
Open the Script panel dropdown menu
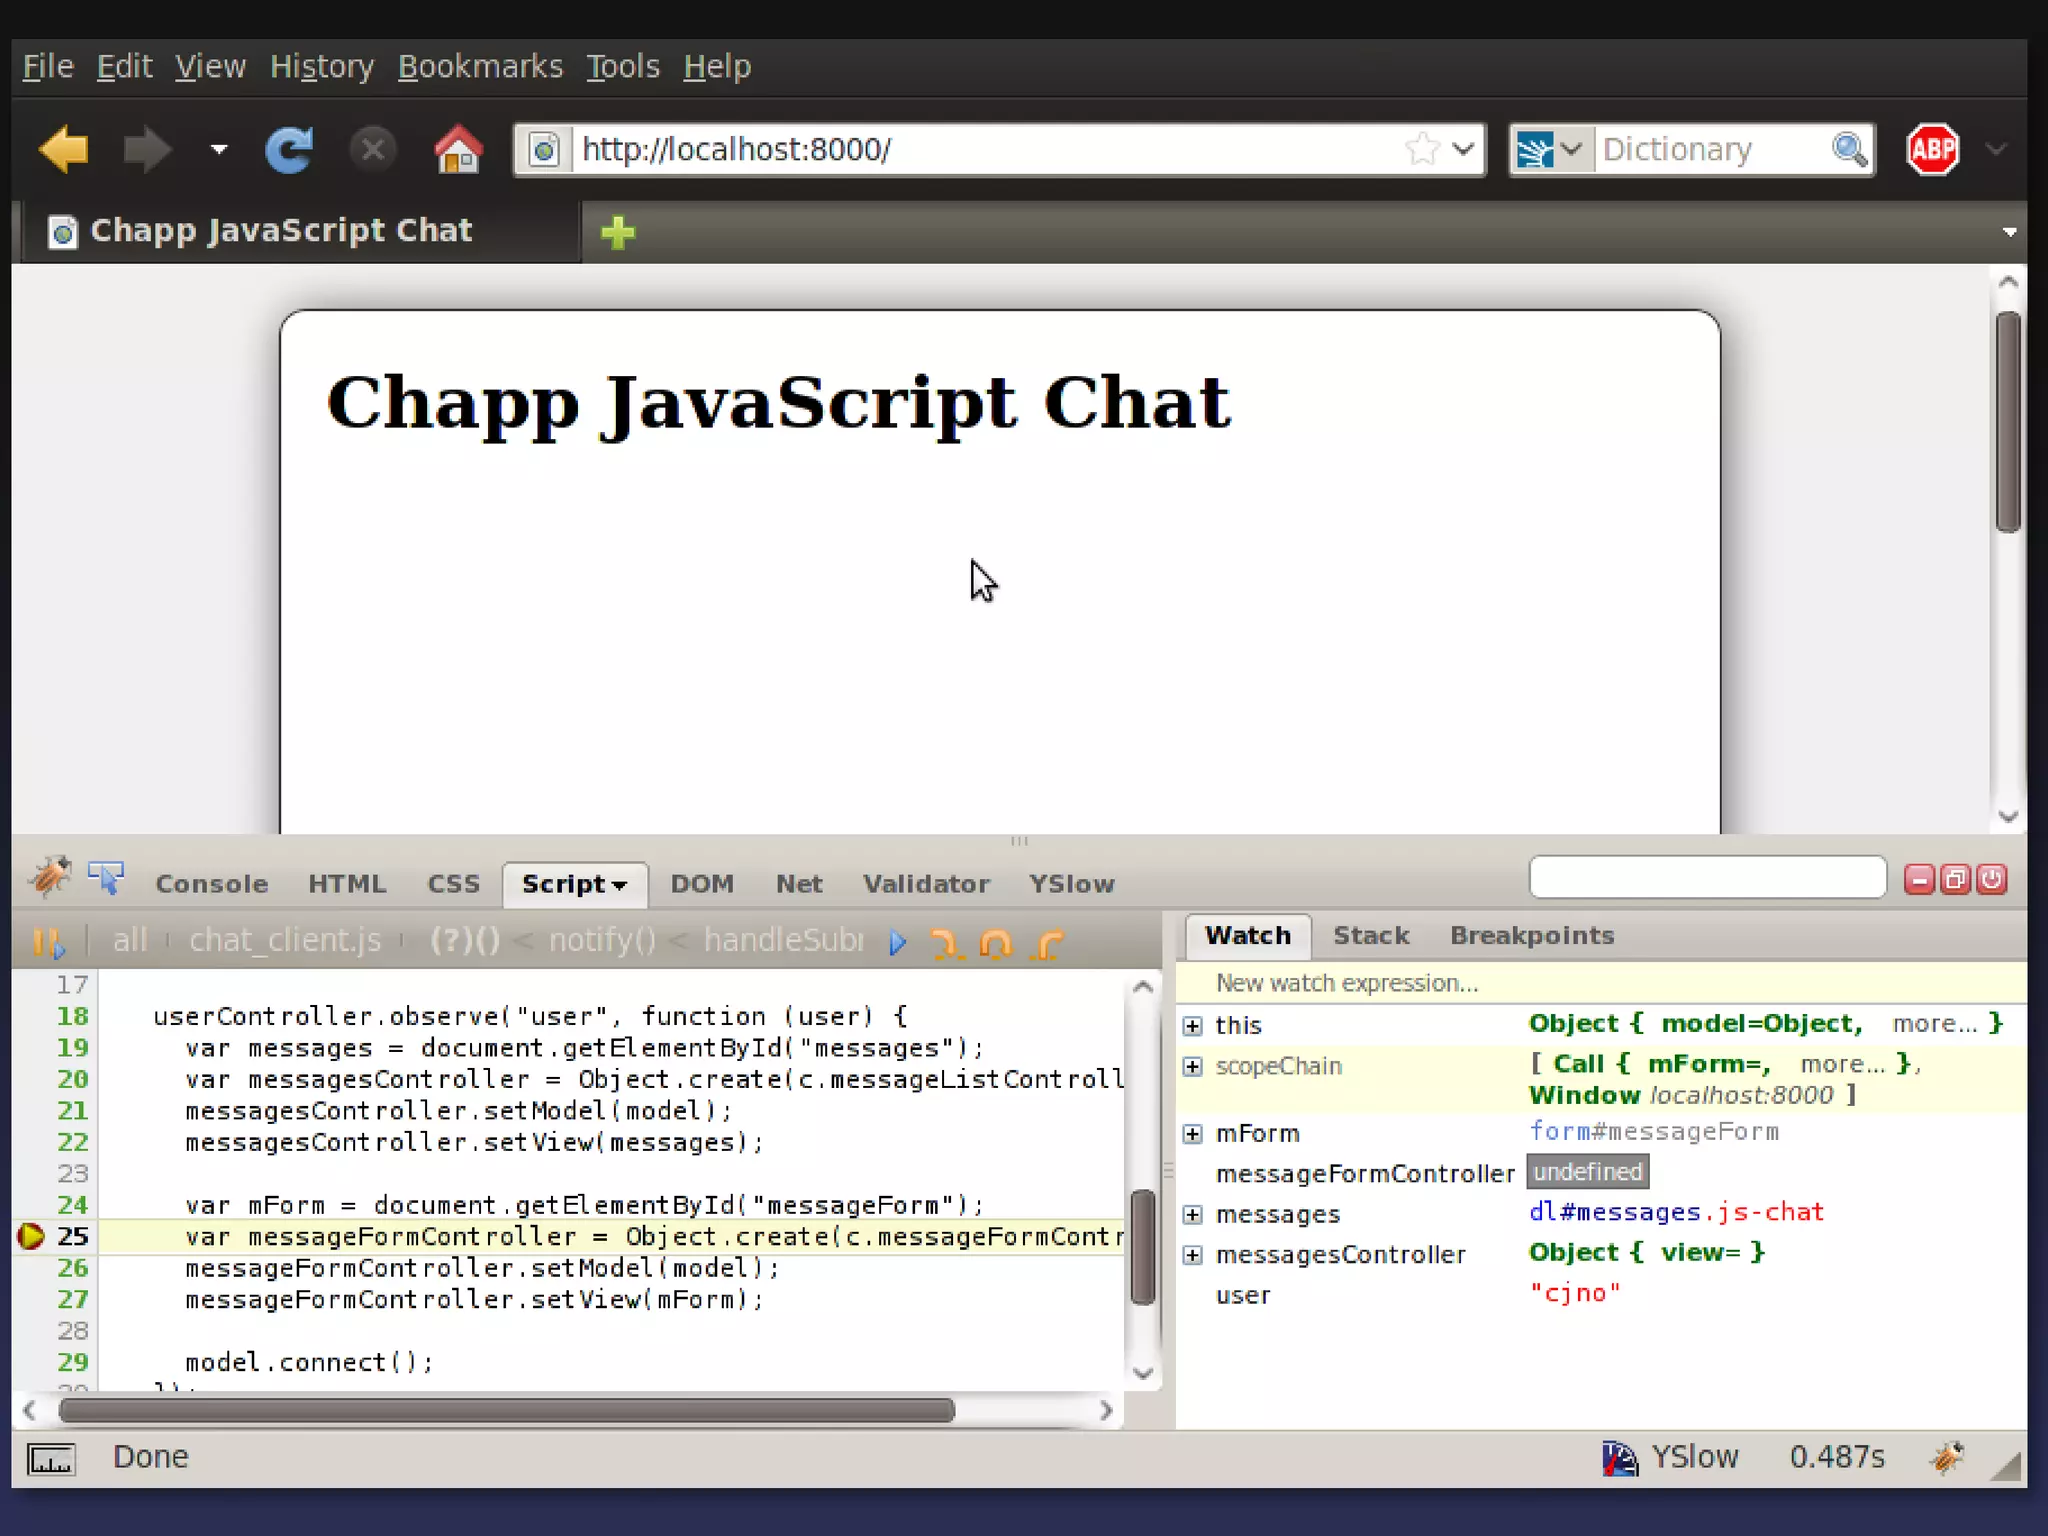click(x=620, y=885)
